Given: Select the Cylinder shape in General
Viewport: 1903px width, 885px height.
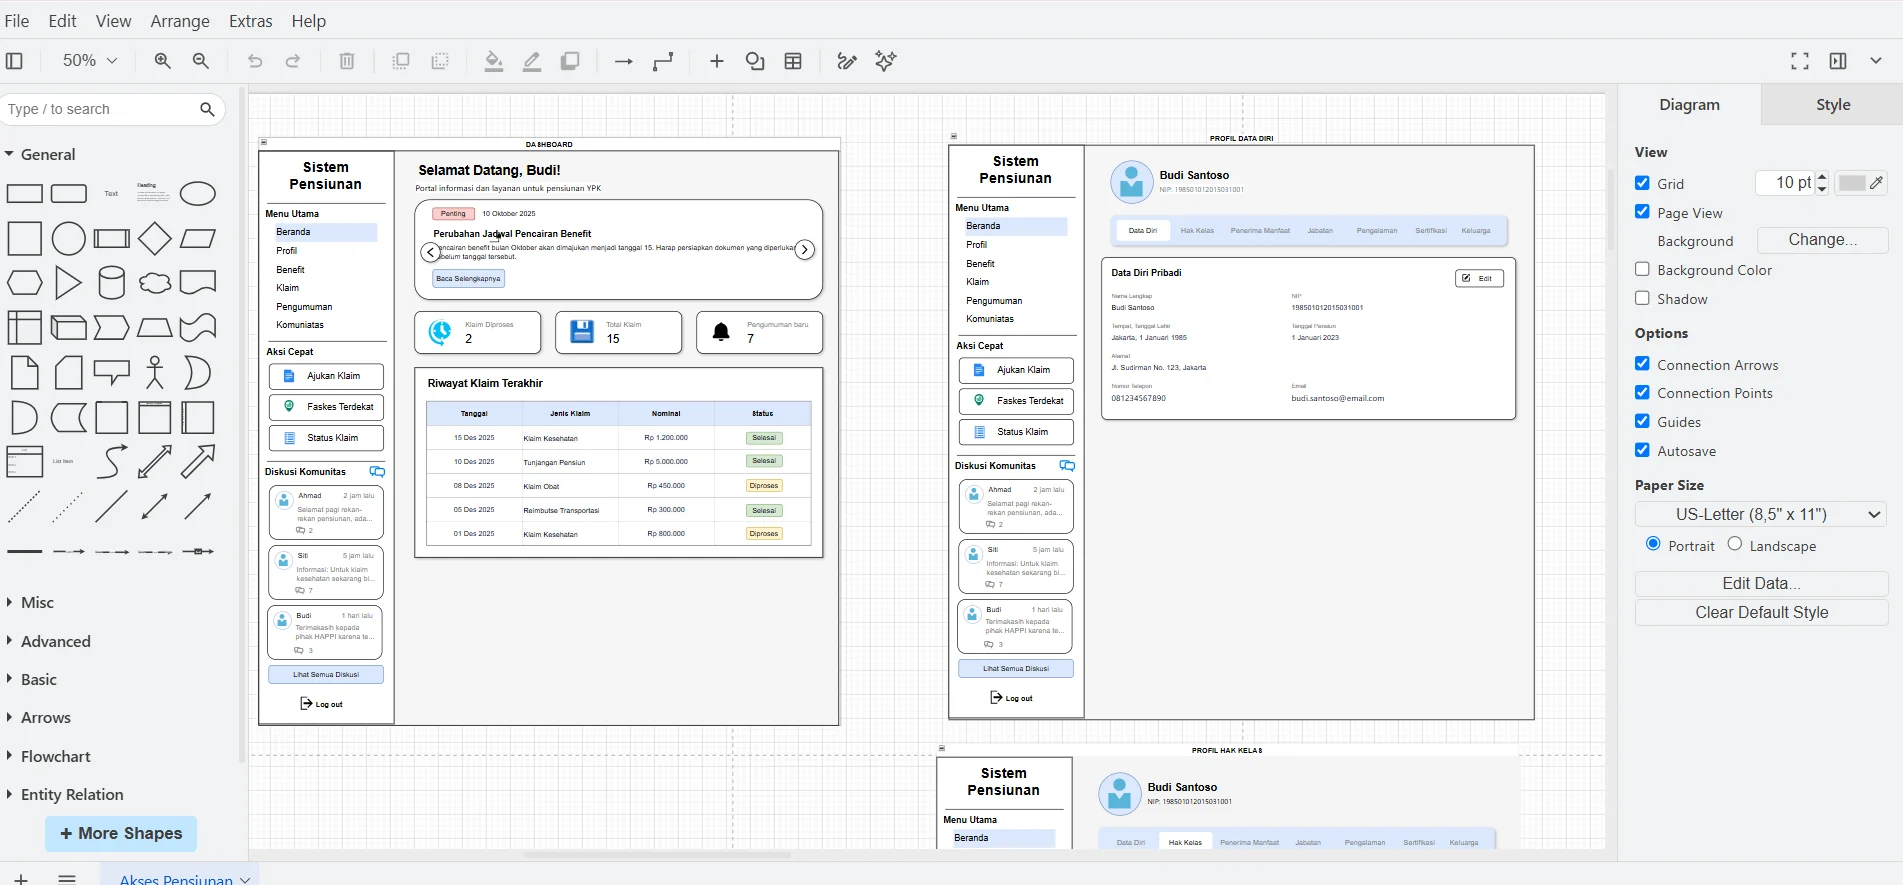Looking at the screenshot, I should 112,283.
